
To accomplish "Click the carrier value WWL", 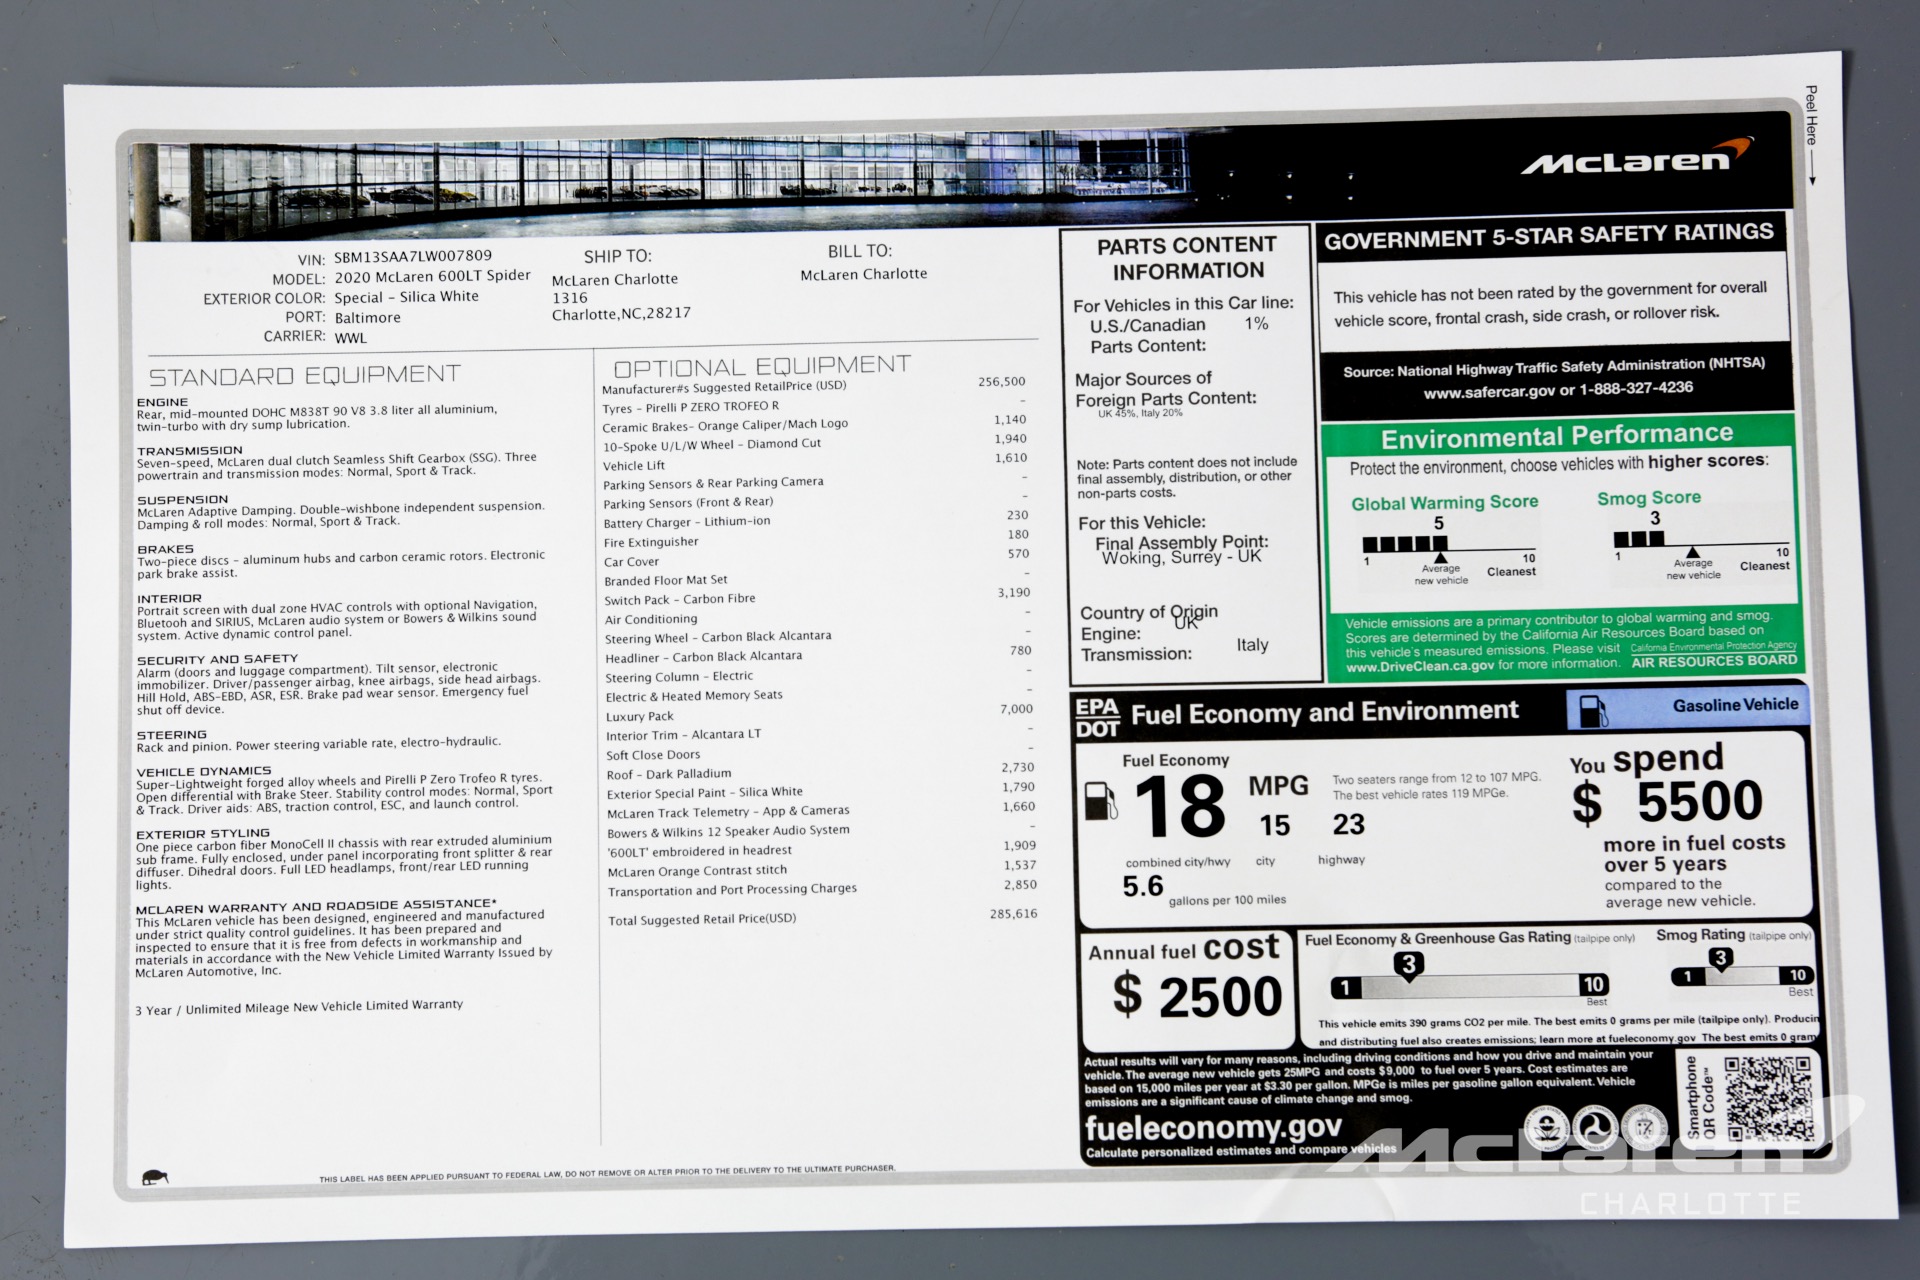I will click(x=351, y=338).
